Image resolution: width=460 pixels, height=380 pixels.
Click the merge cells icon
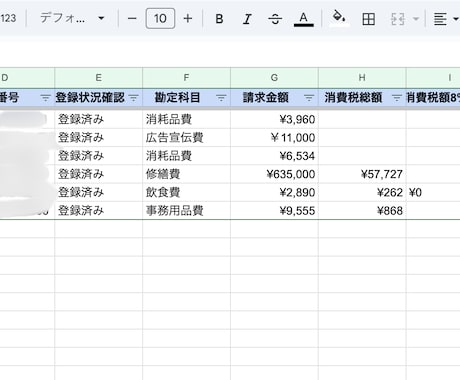pyautogui.click(x=398, y=19)
